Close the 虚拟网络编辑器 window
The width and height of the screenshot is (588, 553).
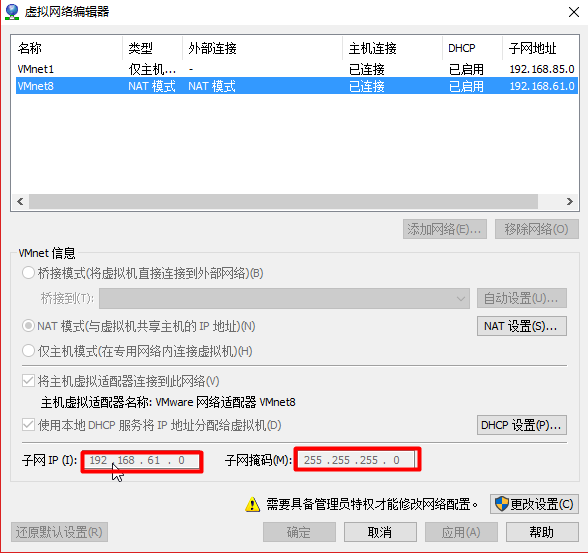pyautogui.click(x=574, y=12)
